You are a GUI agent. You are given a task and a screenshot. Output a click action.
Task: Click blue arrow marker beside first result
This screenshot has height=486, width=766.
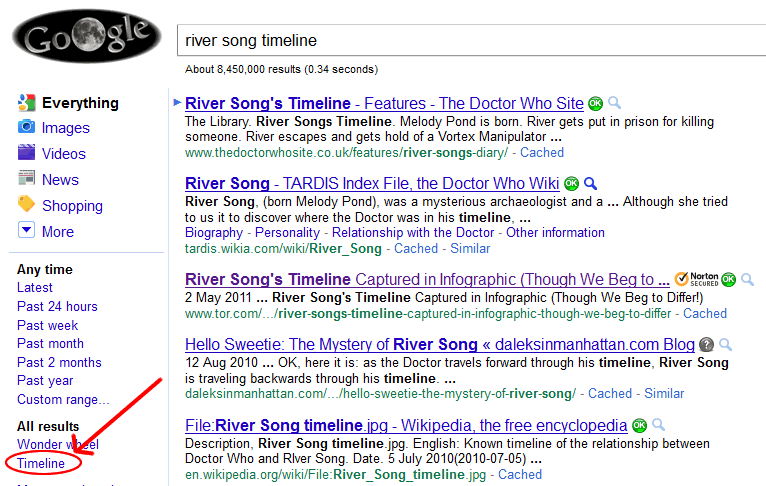[x=177, y=103]
